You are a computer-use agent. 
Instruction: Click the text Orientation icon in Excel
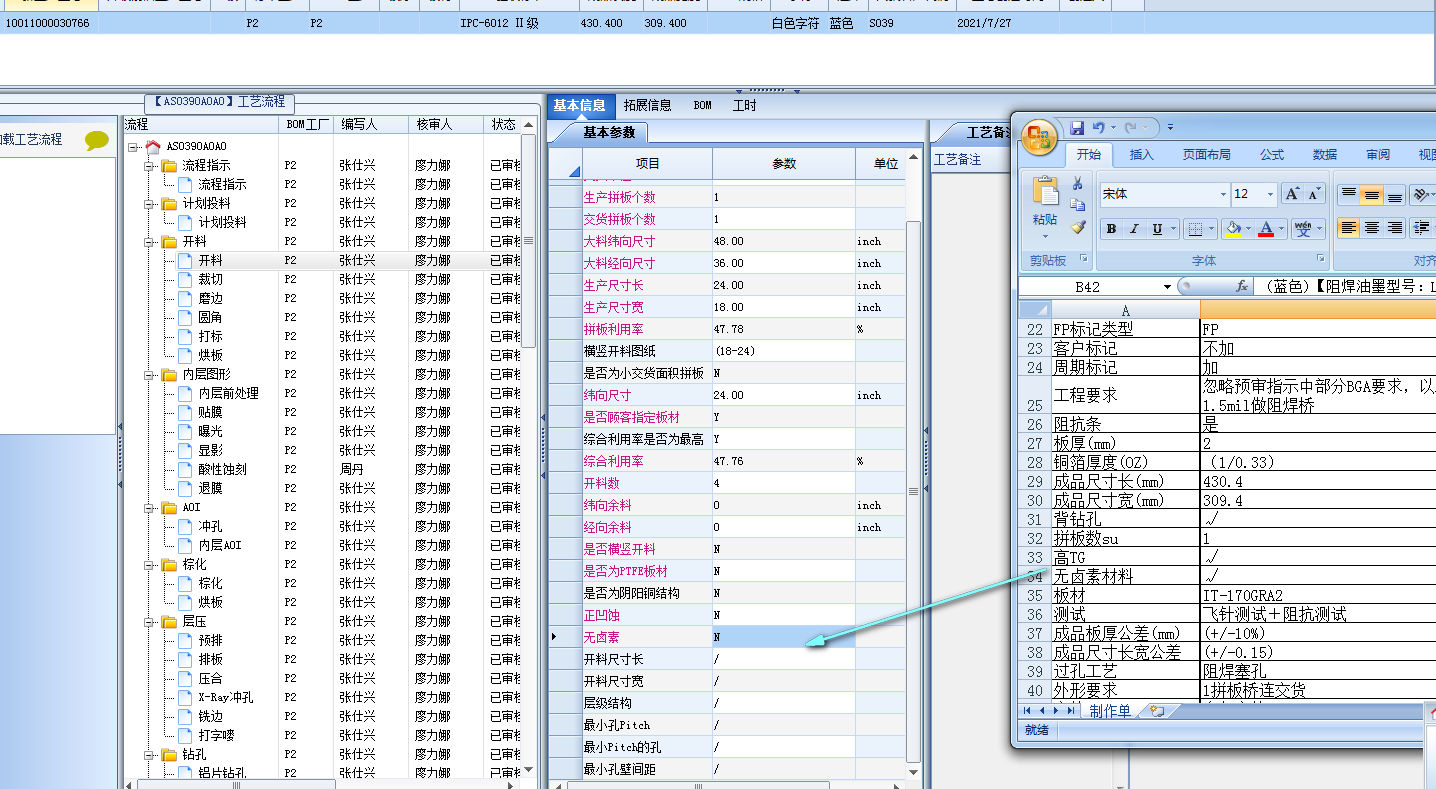[x=1422, y=194]
